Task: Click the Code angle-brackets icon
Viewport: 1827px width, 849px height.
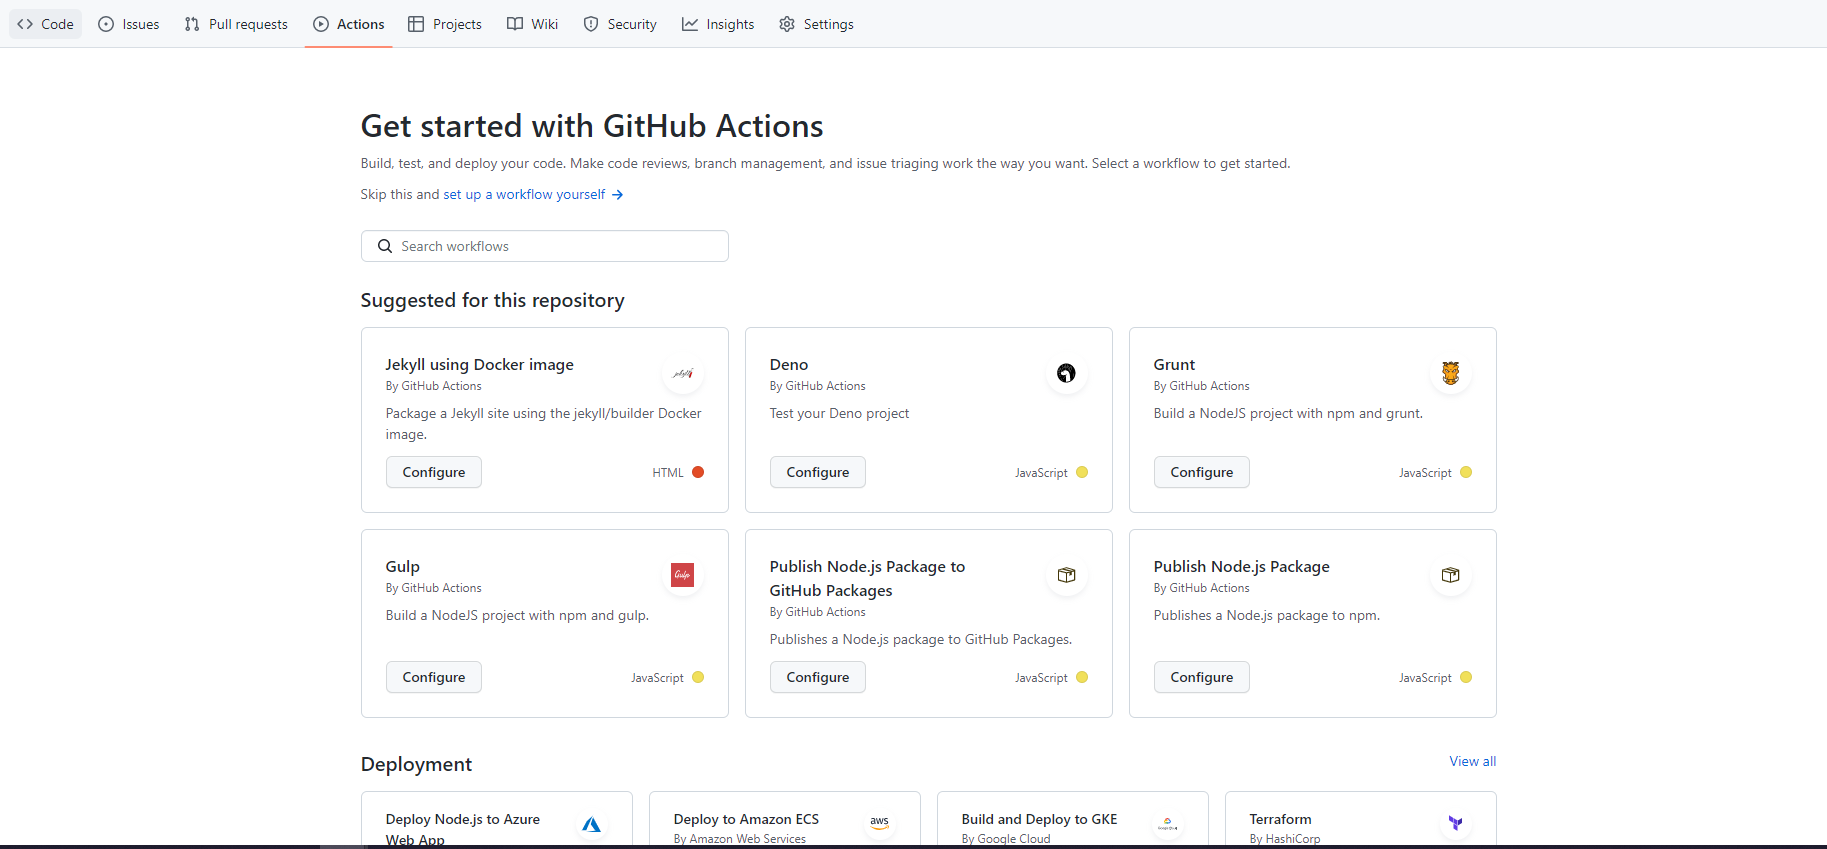Action: pyautogui.click(x=25, y=24)
